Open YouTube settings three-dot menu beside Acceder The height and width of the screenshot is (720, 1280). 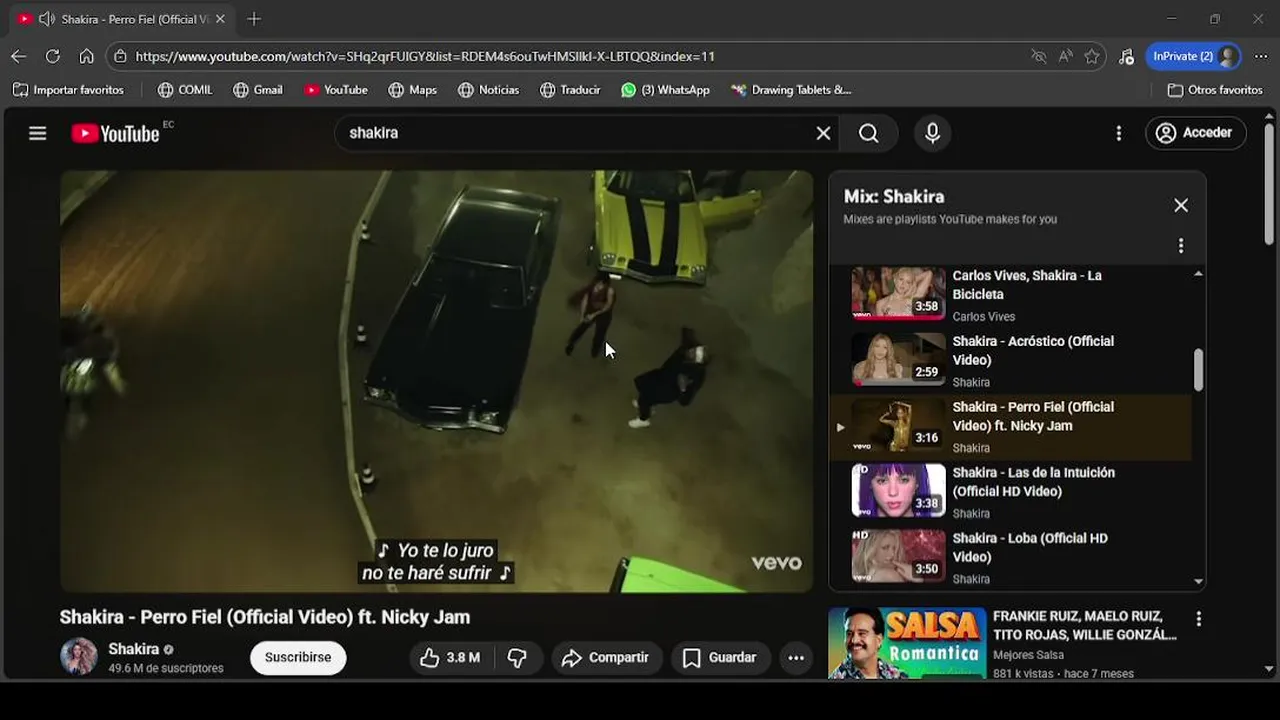1119,133
